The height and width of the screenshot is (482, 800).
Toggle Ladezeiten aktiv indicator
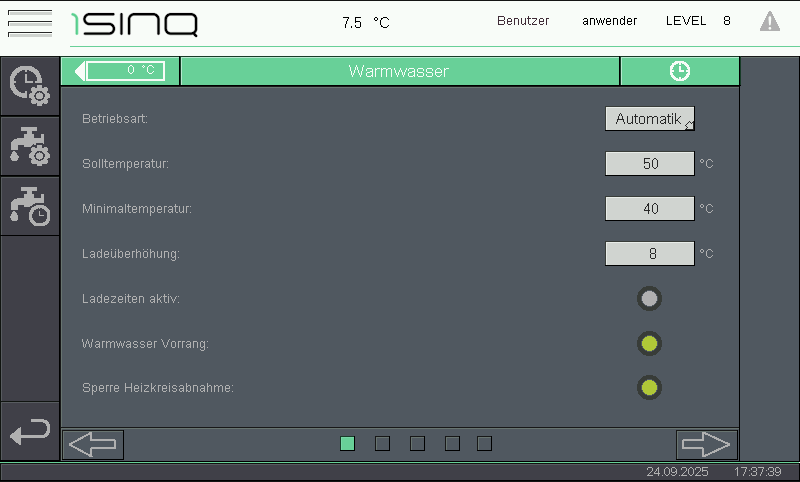pyautogui.click(x=649, y=298)
